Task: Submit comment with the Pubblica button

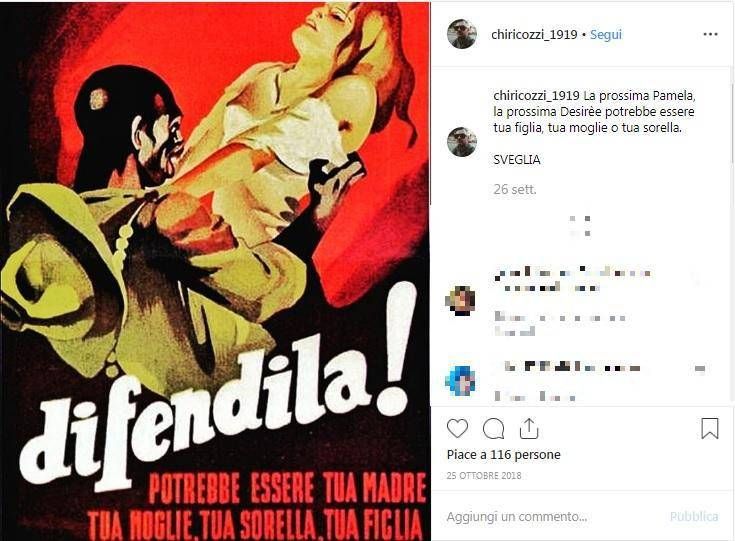Action: pos(694,517)
